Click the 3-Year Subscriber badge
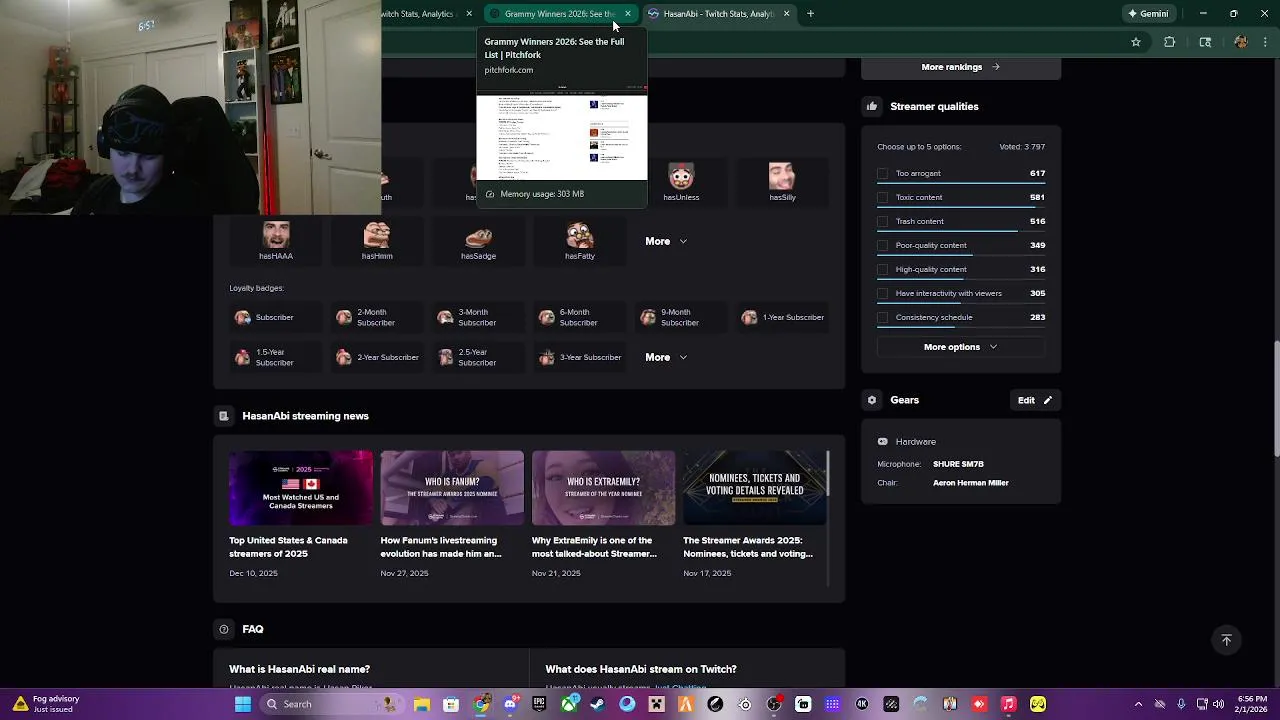This screenshot has width=1280, height=720. (580, 357)
